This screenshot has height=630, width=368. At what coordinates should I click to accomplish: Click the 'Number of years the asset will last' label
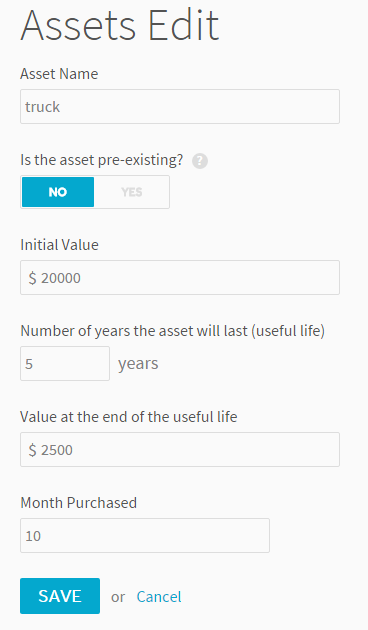(x=172, y=331)
